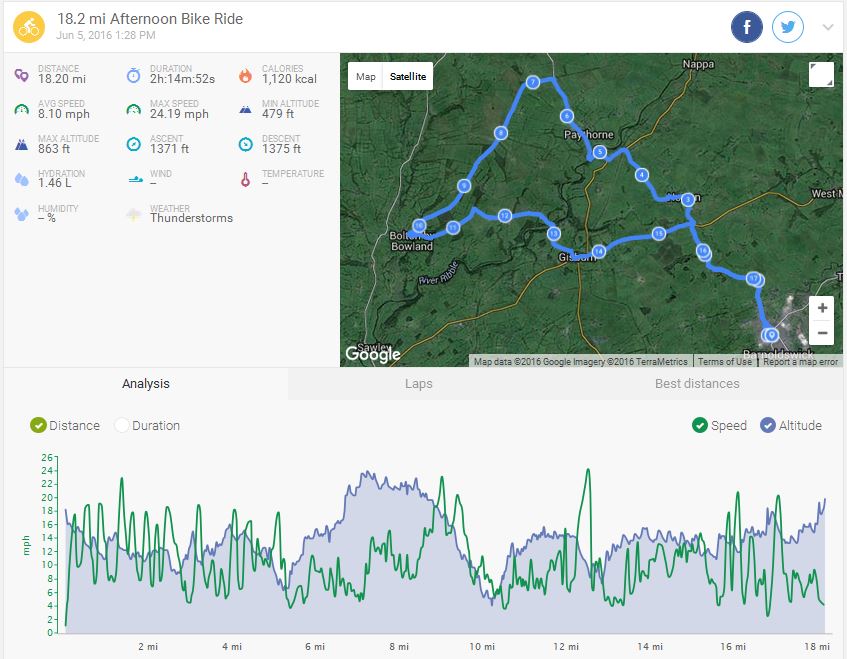Click the yellow cycling activity icon

[x=29, y=27]
